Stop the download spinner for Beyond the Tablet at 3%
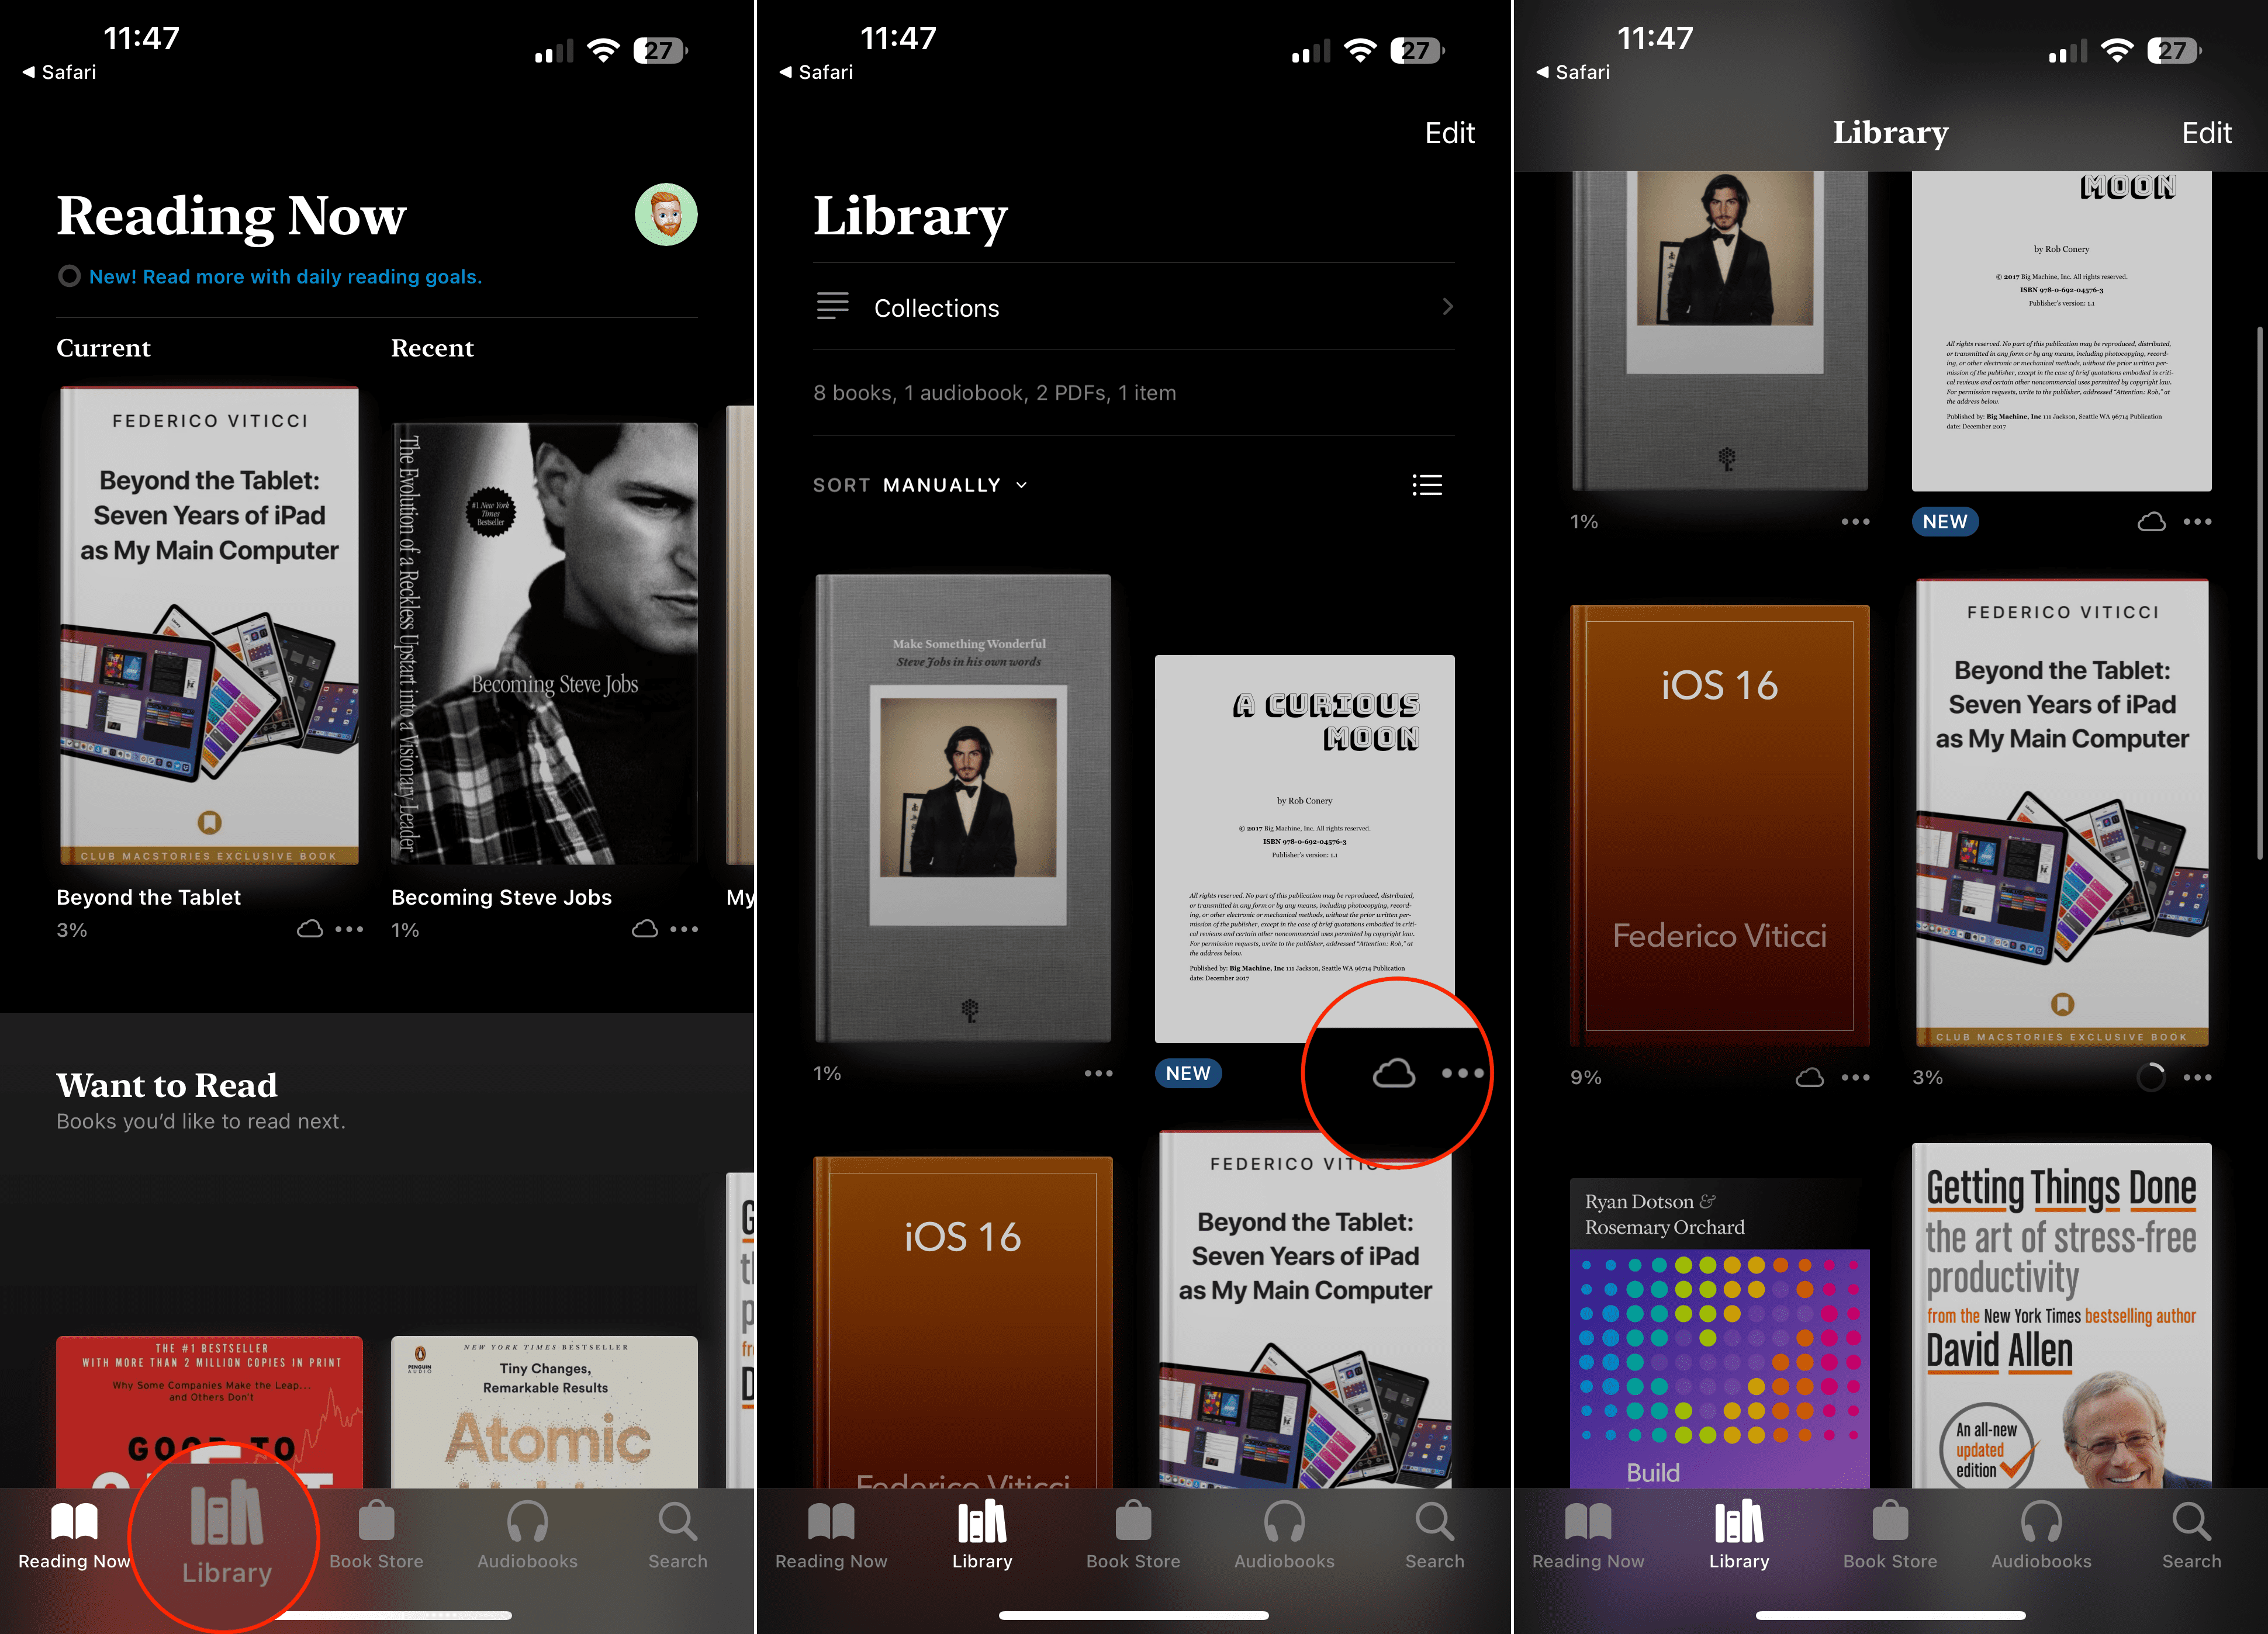The height and width of the screenshot is (1634, 2268). 2151,1077
